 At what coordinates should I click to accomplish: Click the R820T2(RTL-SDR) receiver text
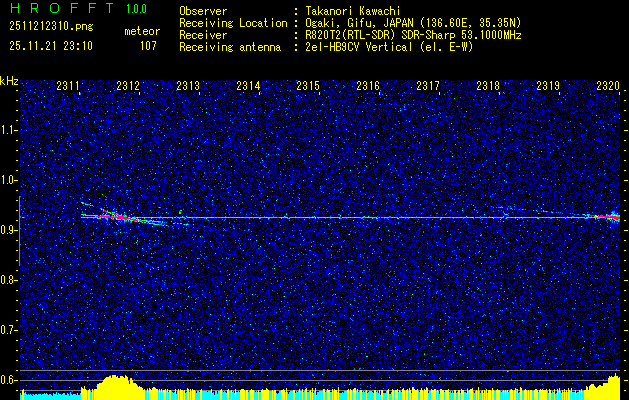click(x=413, y=35)
